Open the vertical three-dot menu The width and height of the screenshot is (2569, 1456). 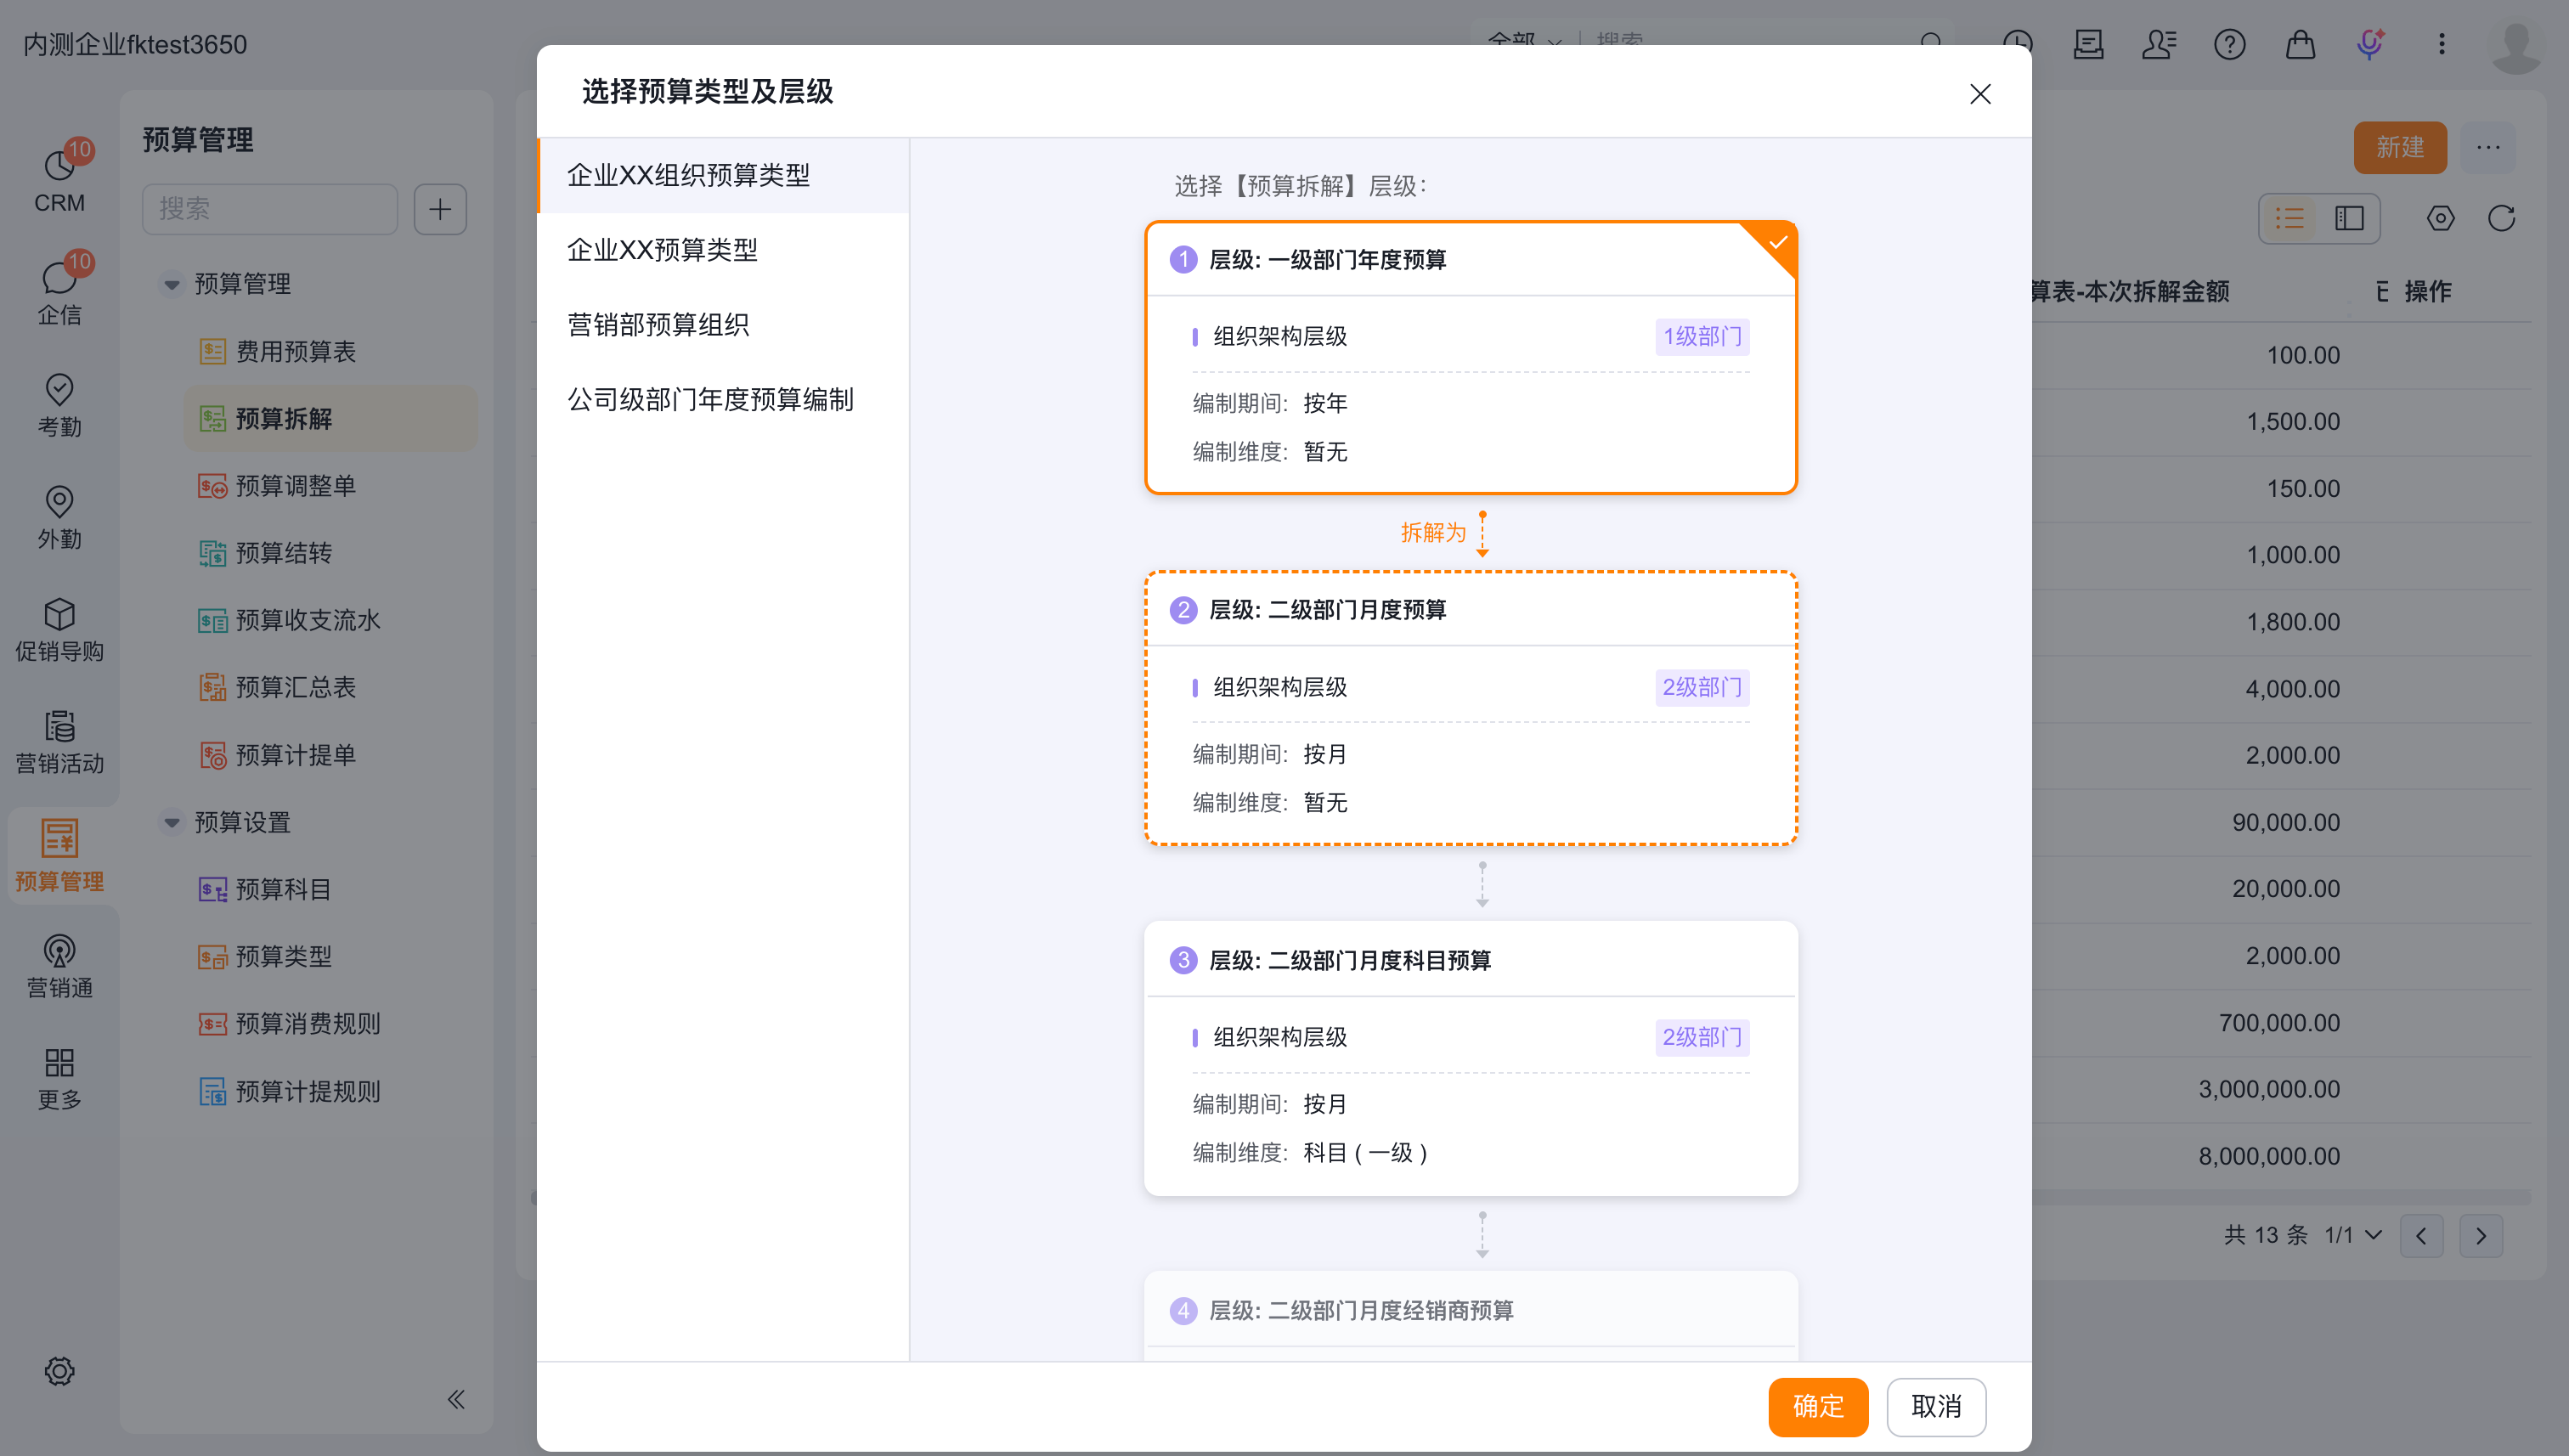pos(2441,44)
